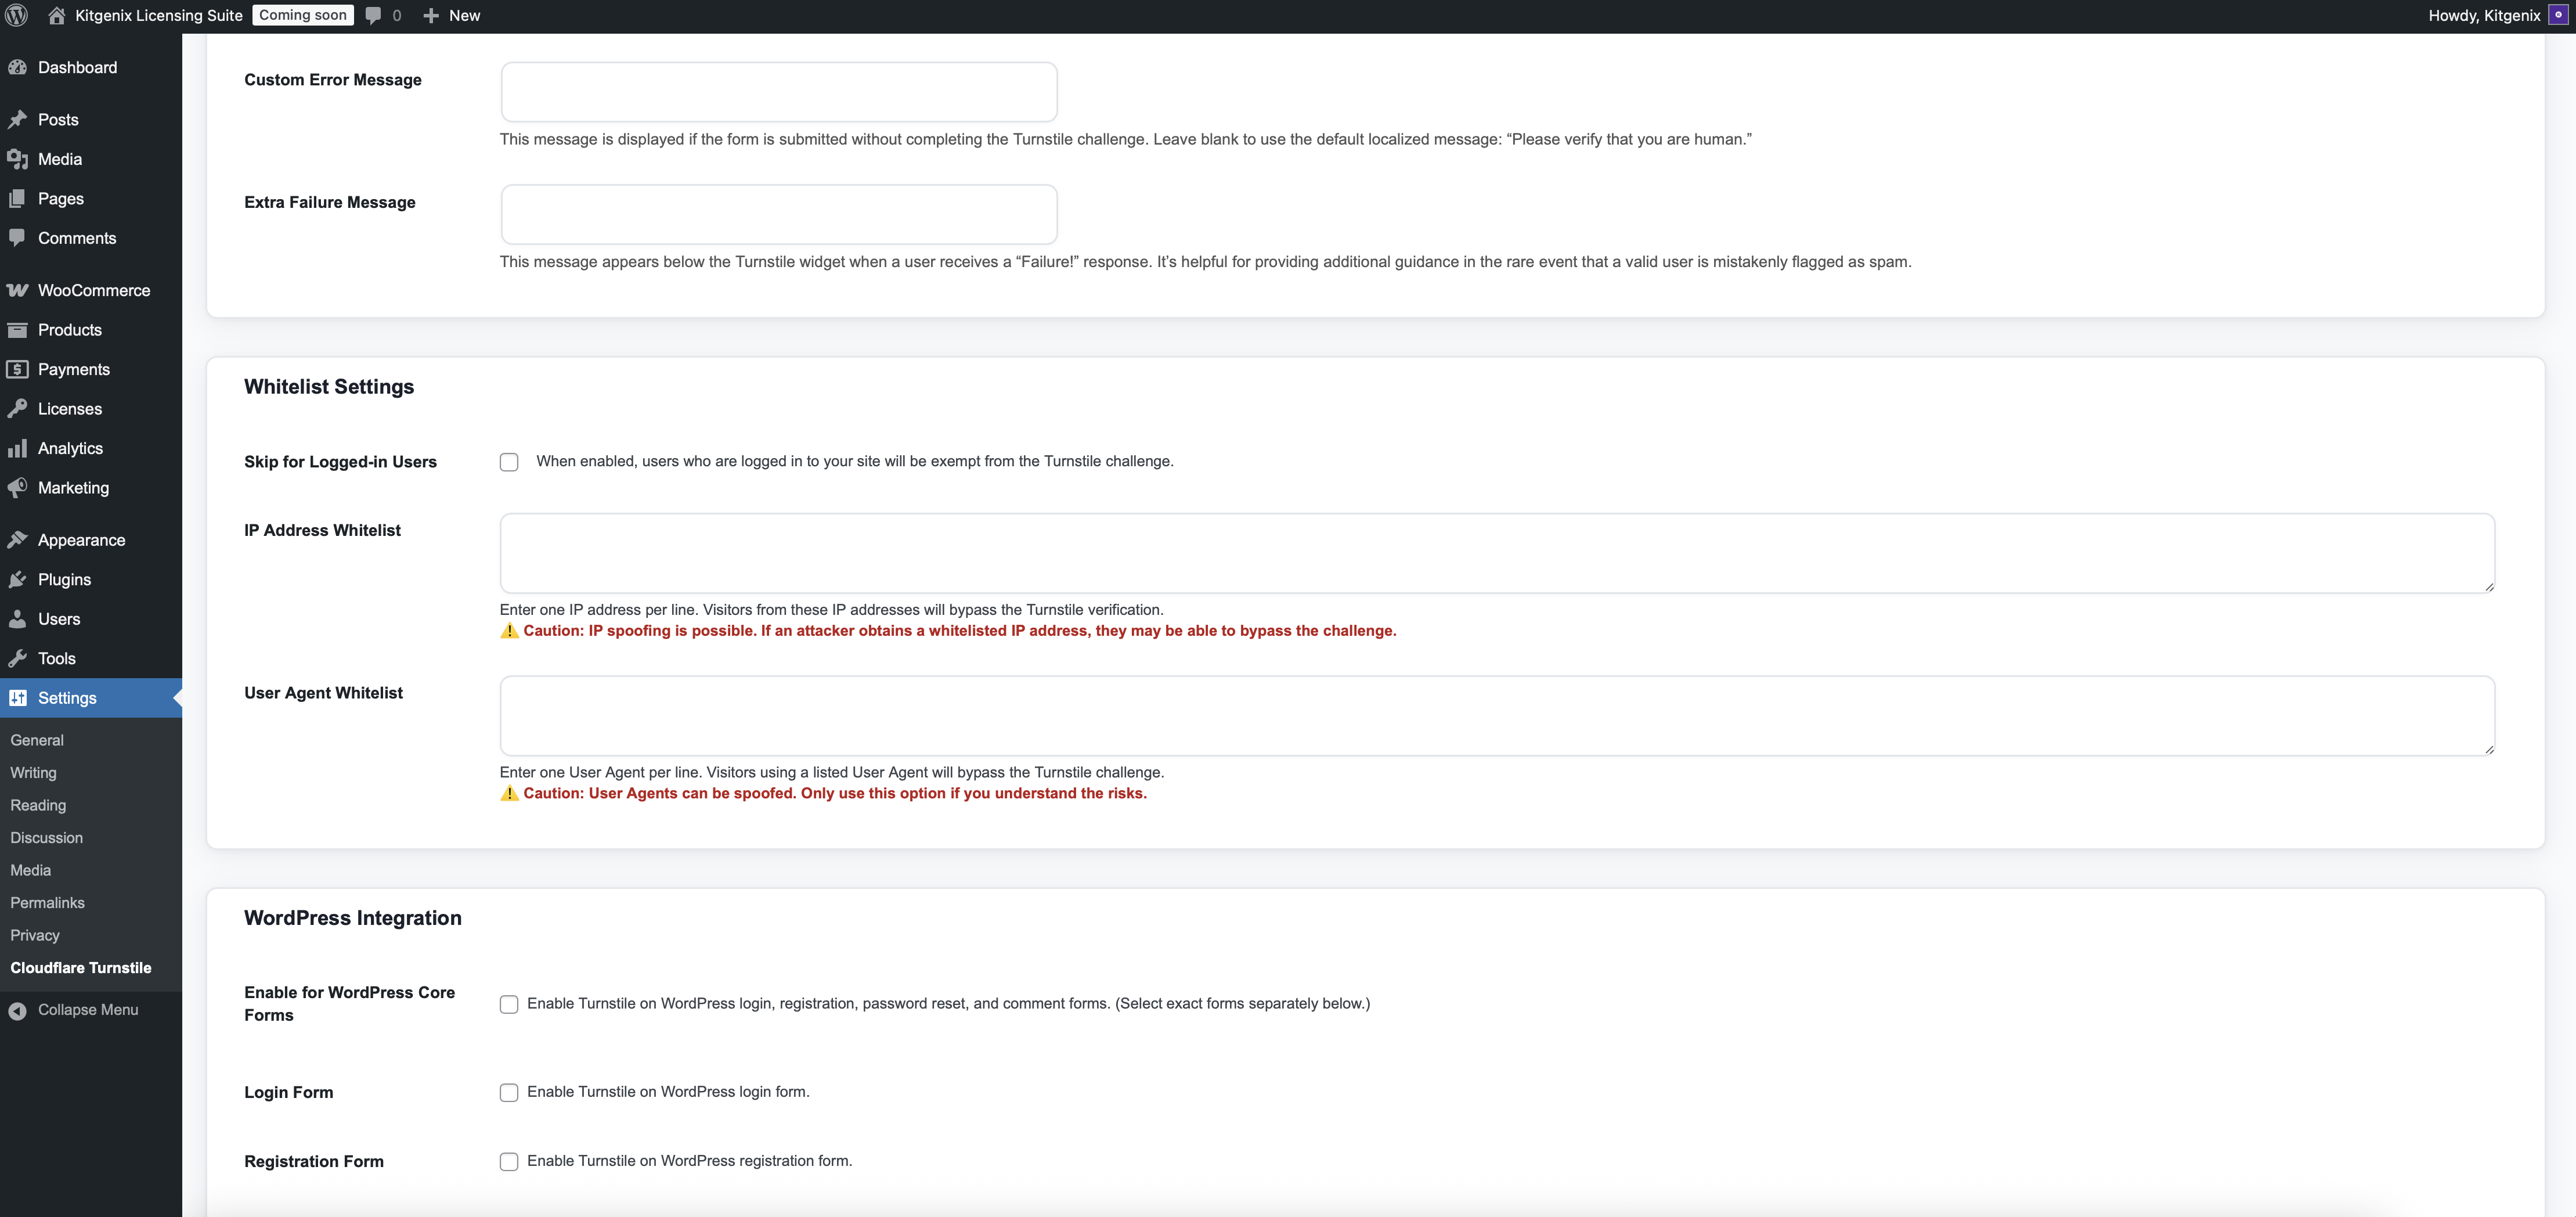Image resolution: width=2576 pixels, height=1217 pixels.
Task: Click the Settings sliders icon
Action: point(17,698)
